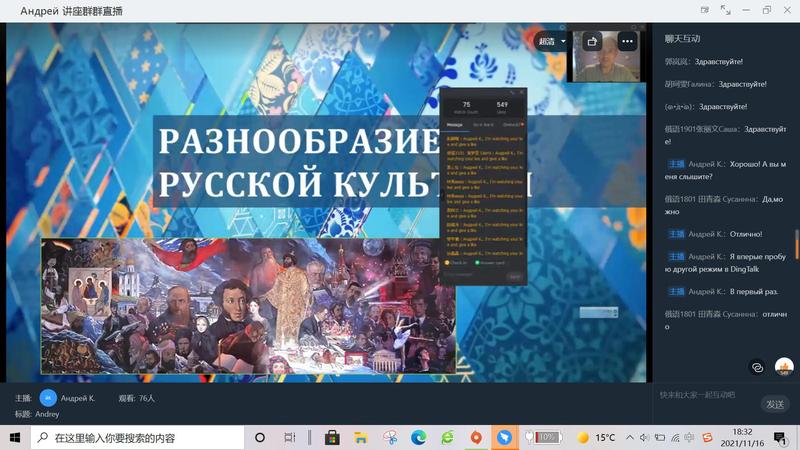The image size is (800, 450).
Task: Click Send button in streamed live panel
Action: click(x=515, y=276)
